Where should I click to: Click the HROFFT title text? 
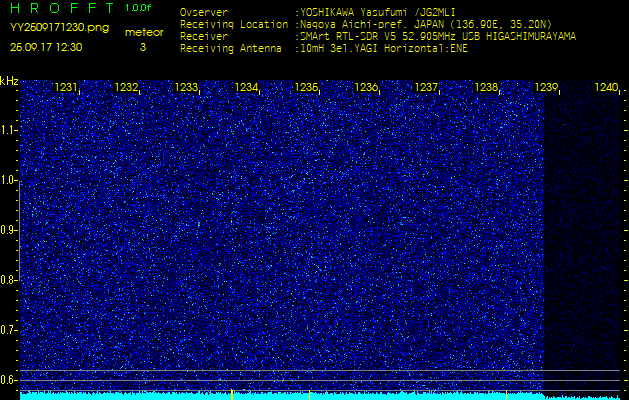[59, 9]
